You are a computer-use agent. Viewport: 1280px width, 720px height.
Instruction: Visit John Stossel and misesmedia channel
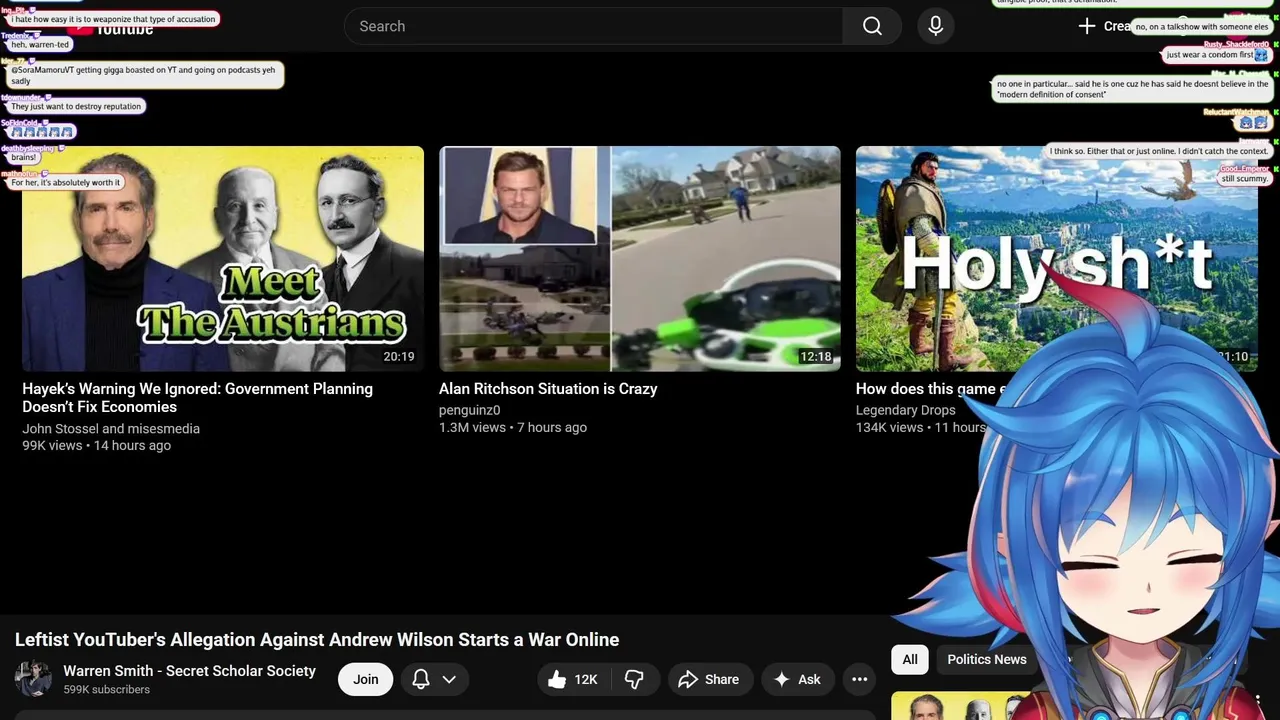click(111, 429)
